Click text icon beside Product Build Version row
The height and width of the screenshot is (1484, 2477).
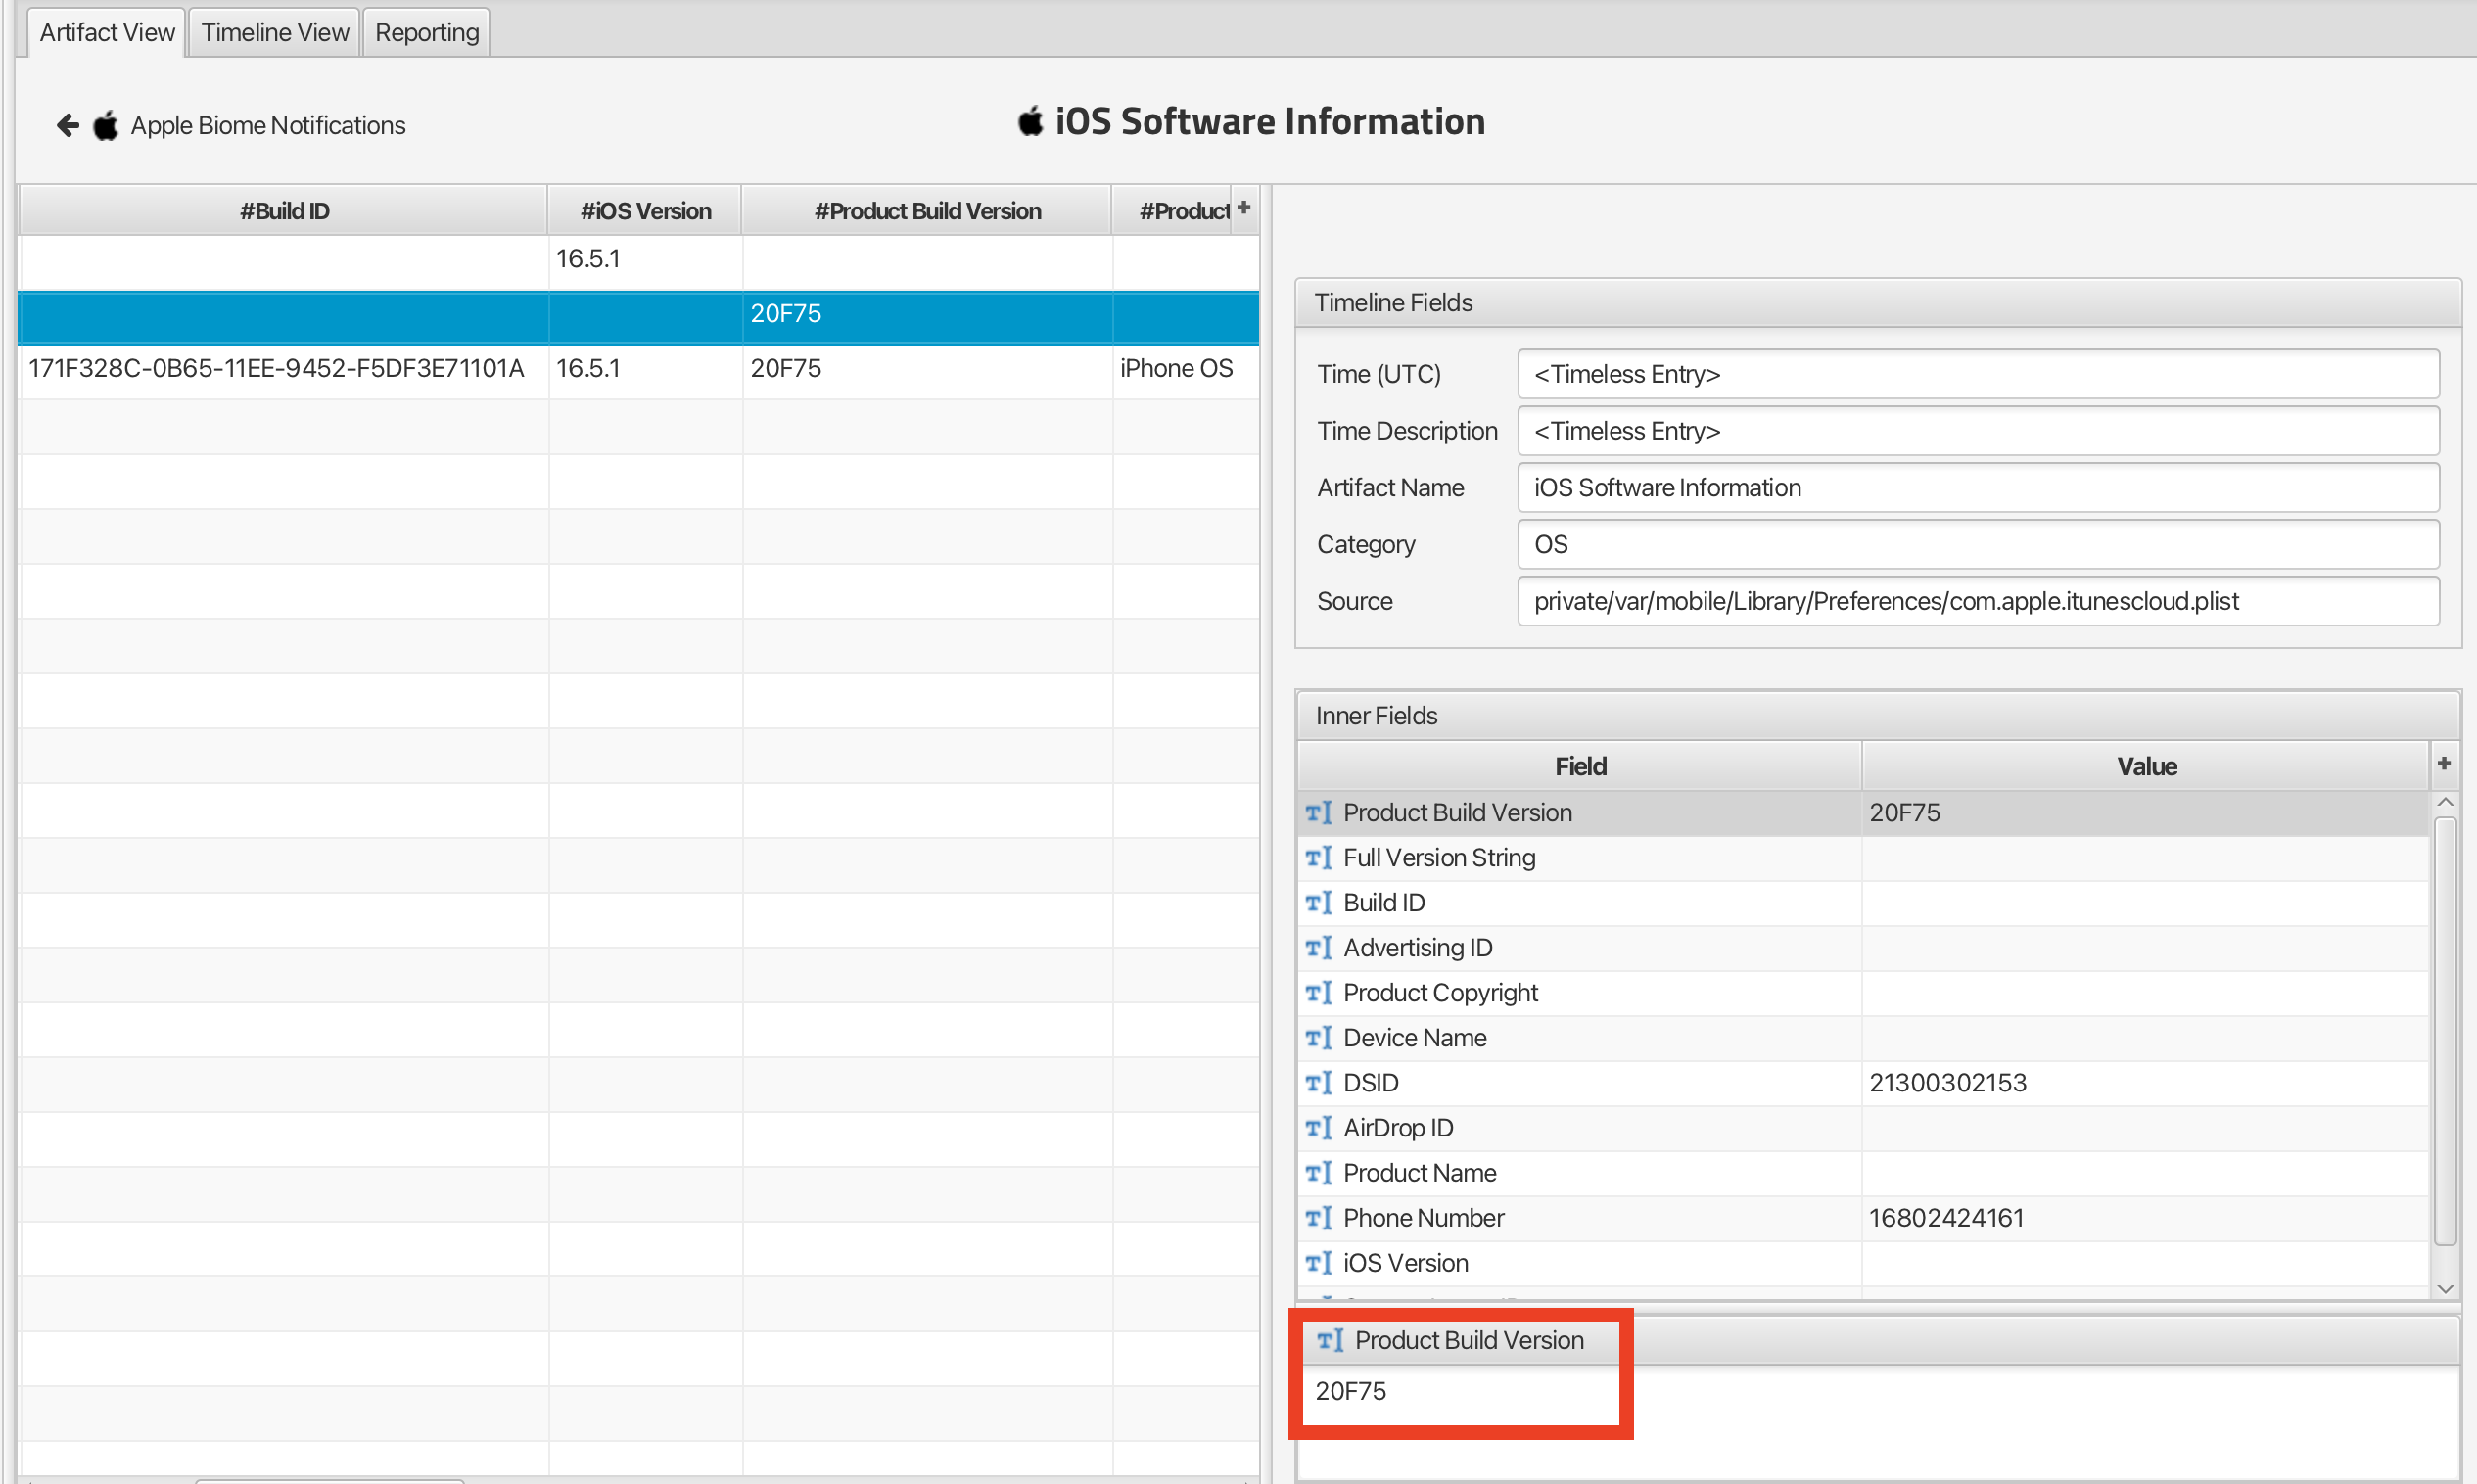(x=1318, y=813)
